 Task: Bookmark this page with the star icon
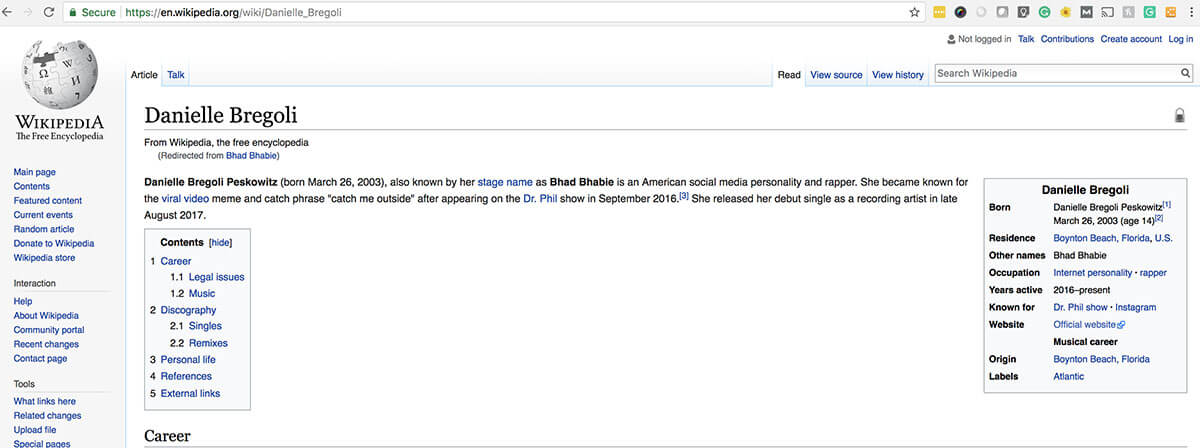914,13
